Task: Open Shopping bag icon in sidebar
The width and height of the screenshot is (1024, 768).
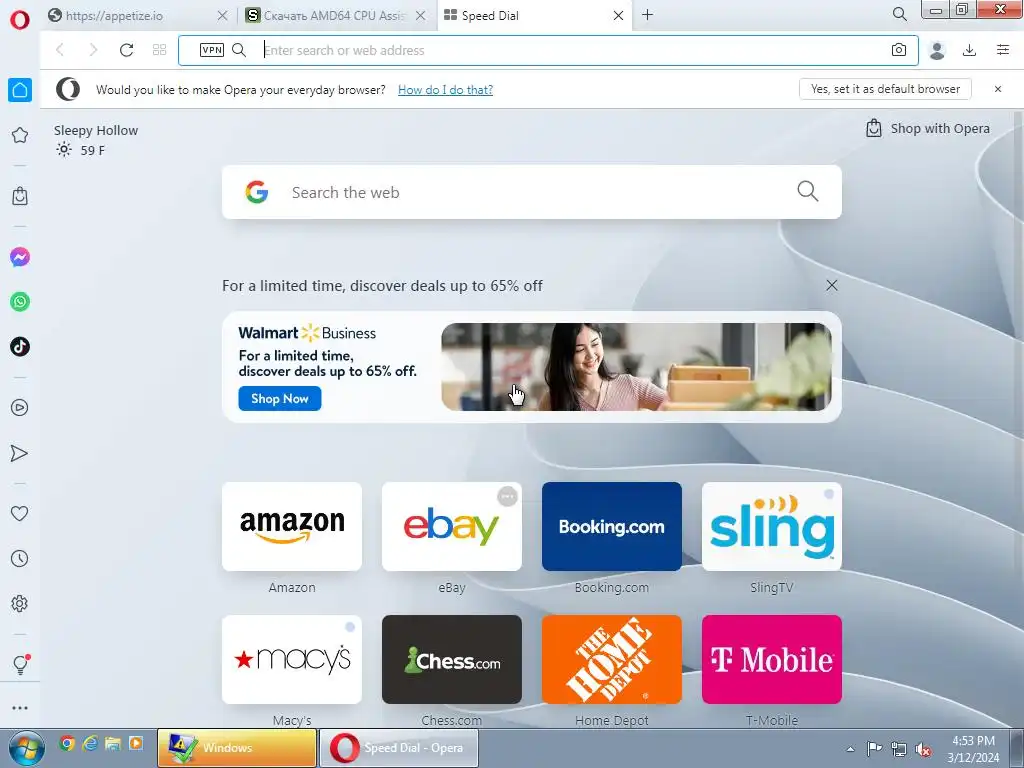Action: tap(20, 196)
